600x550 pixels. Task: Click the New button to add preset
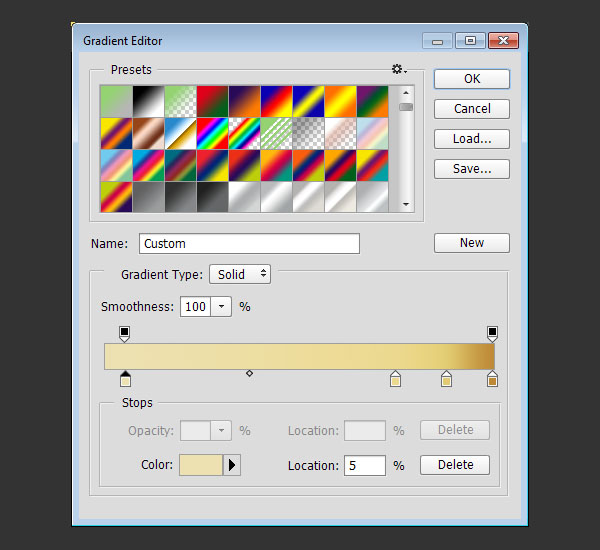[x=472, y=243]
